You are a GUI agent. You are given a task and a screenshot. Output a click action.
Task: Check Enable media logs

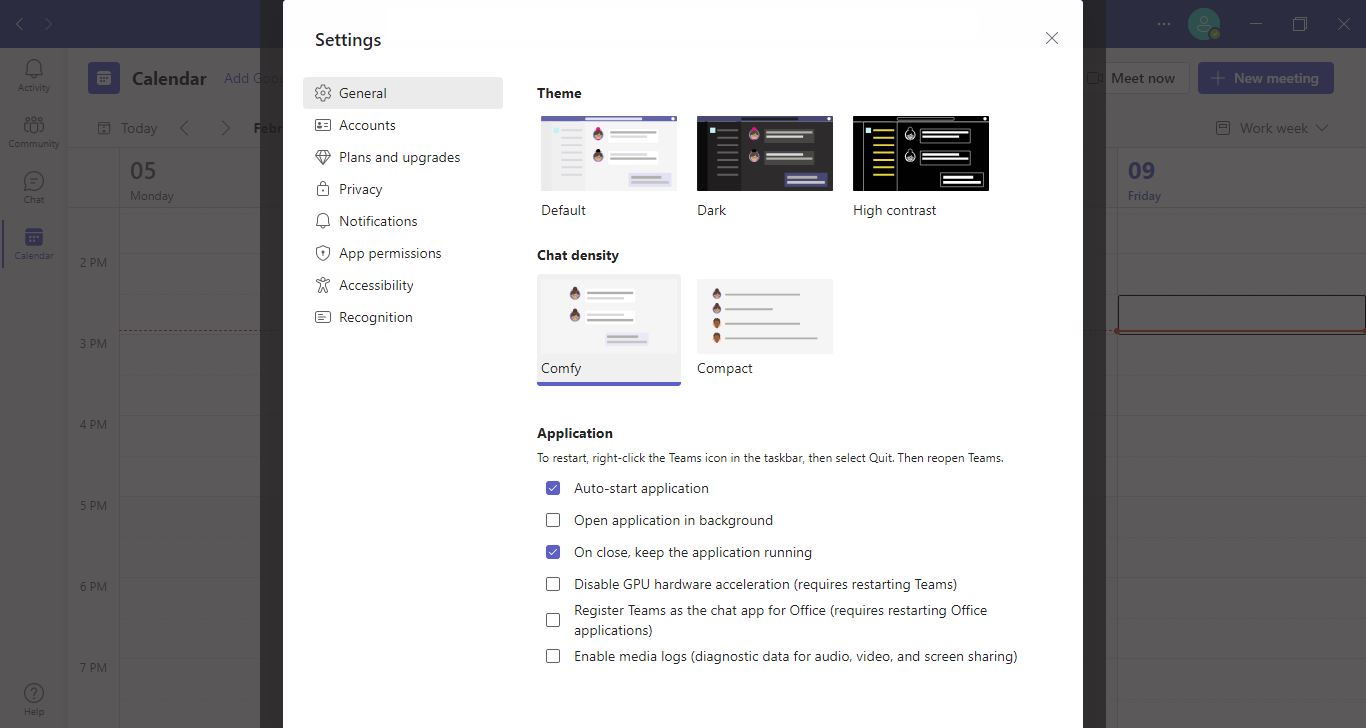pyautogui.click(x=553, y=656)
